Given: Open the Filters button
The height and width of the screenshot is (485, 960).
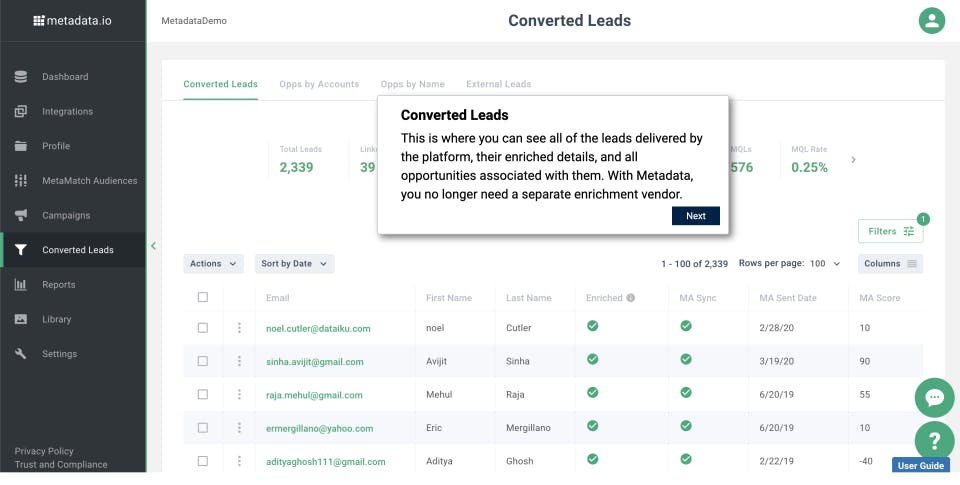Looking at the screenshot, I should [890, 231].
